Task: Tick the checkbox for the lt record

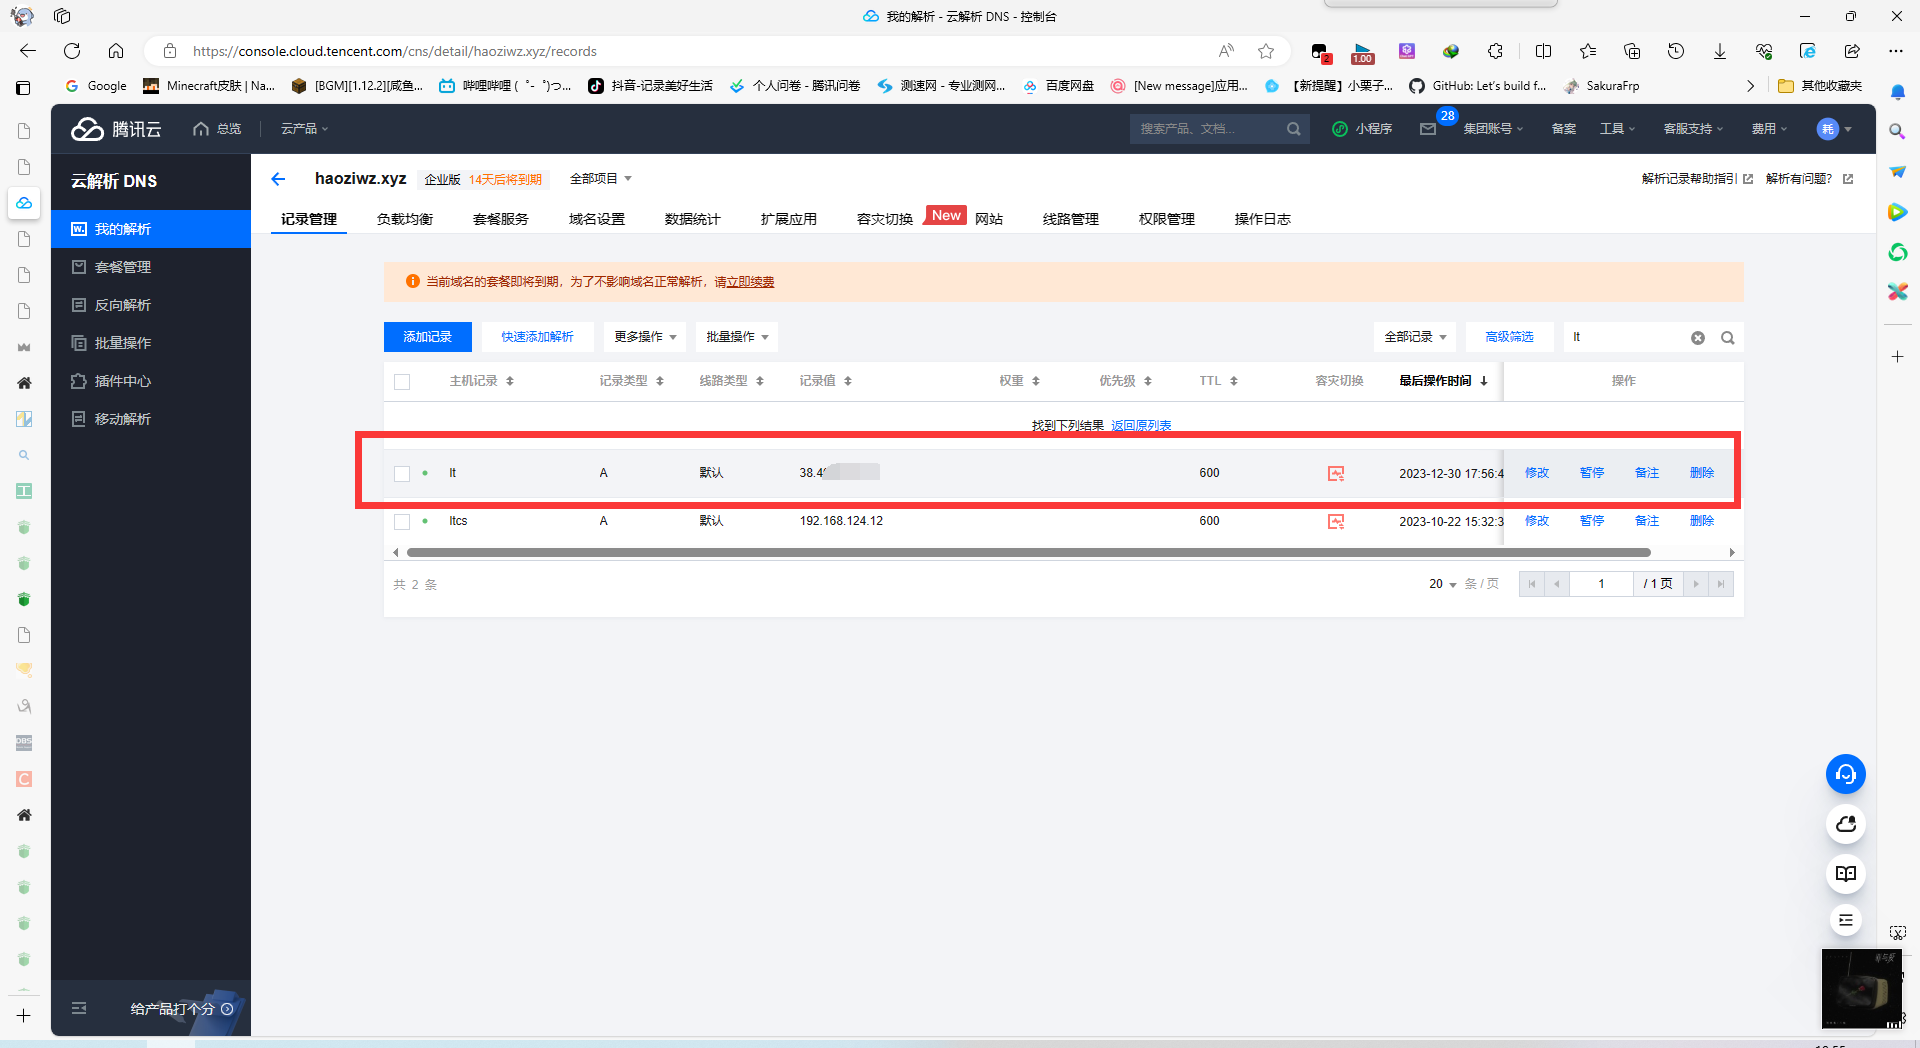Action: (x=402, y=474)
